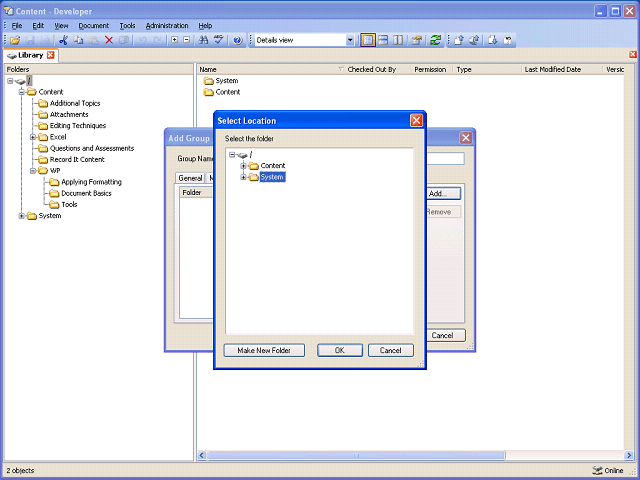This screenshot has width=640, height=480.
Task: Click the vertical split layout icon
Action: tap(398, 40)
